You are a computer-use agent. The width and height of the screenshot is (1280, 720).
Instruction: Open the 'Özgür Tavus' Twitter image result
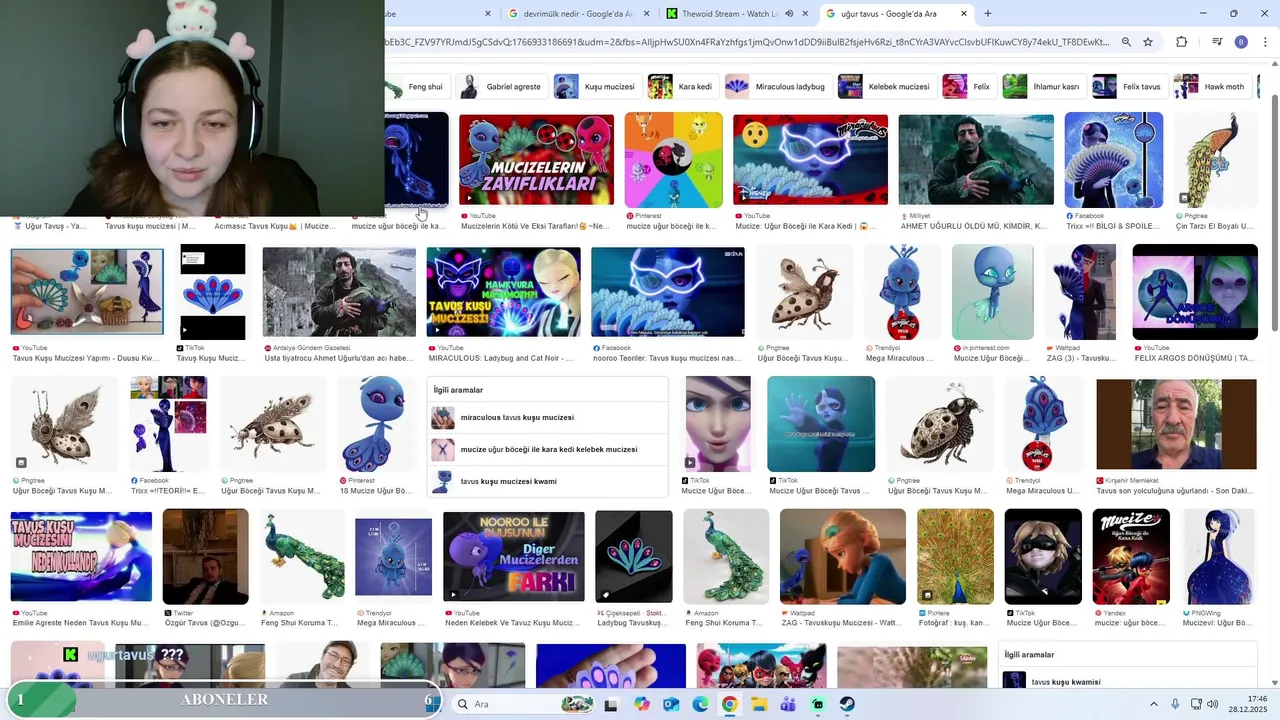pos(205,557)
